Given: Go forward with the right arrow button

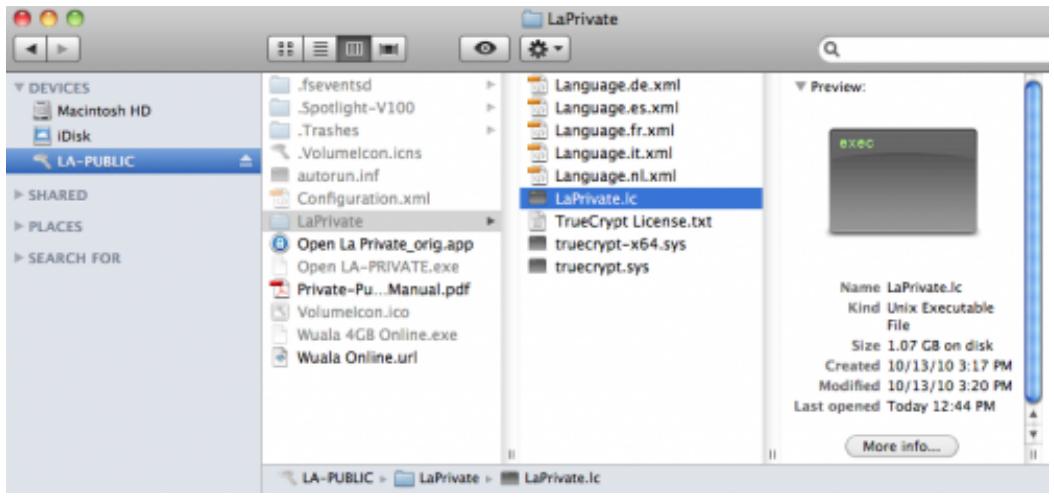Looking at the screenshot, I should 63,50.
